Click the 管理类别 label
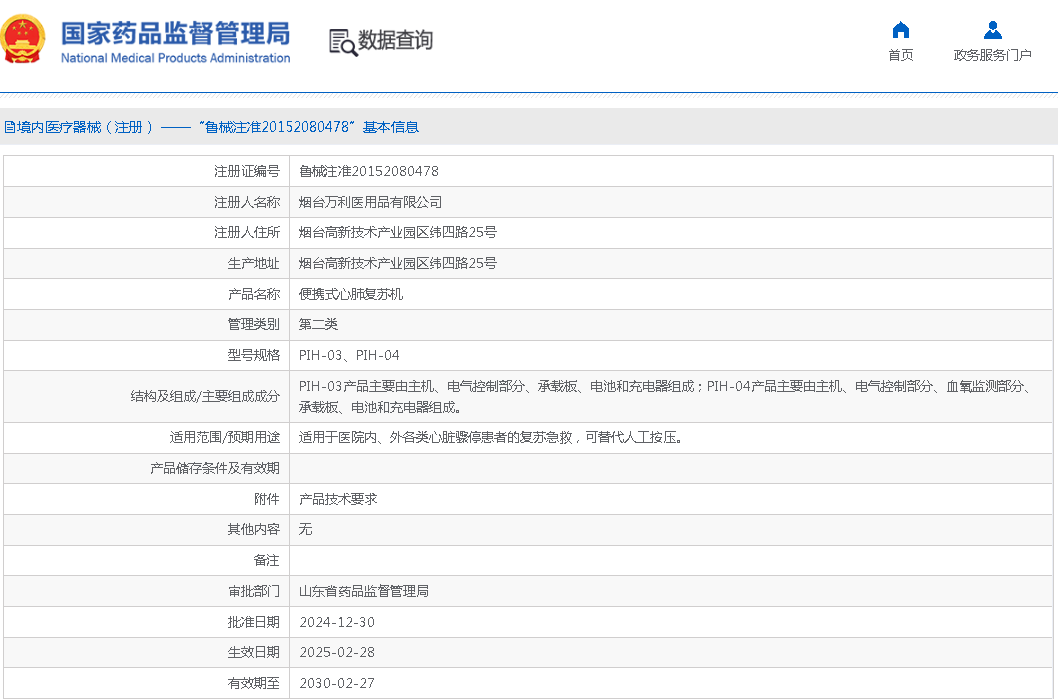The width and height of the screenshot is (1058, 699). tap(254, 325)
